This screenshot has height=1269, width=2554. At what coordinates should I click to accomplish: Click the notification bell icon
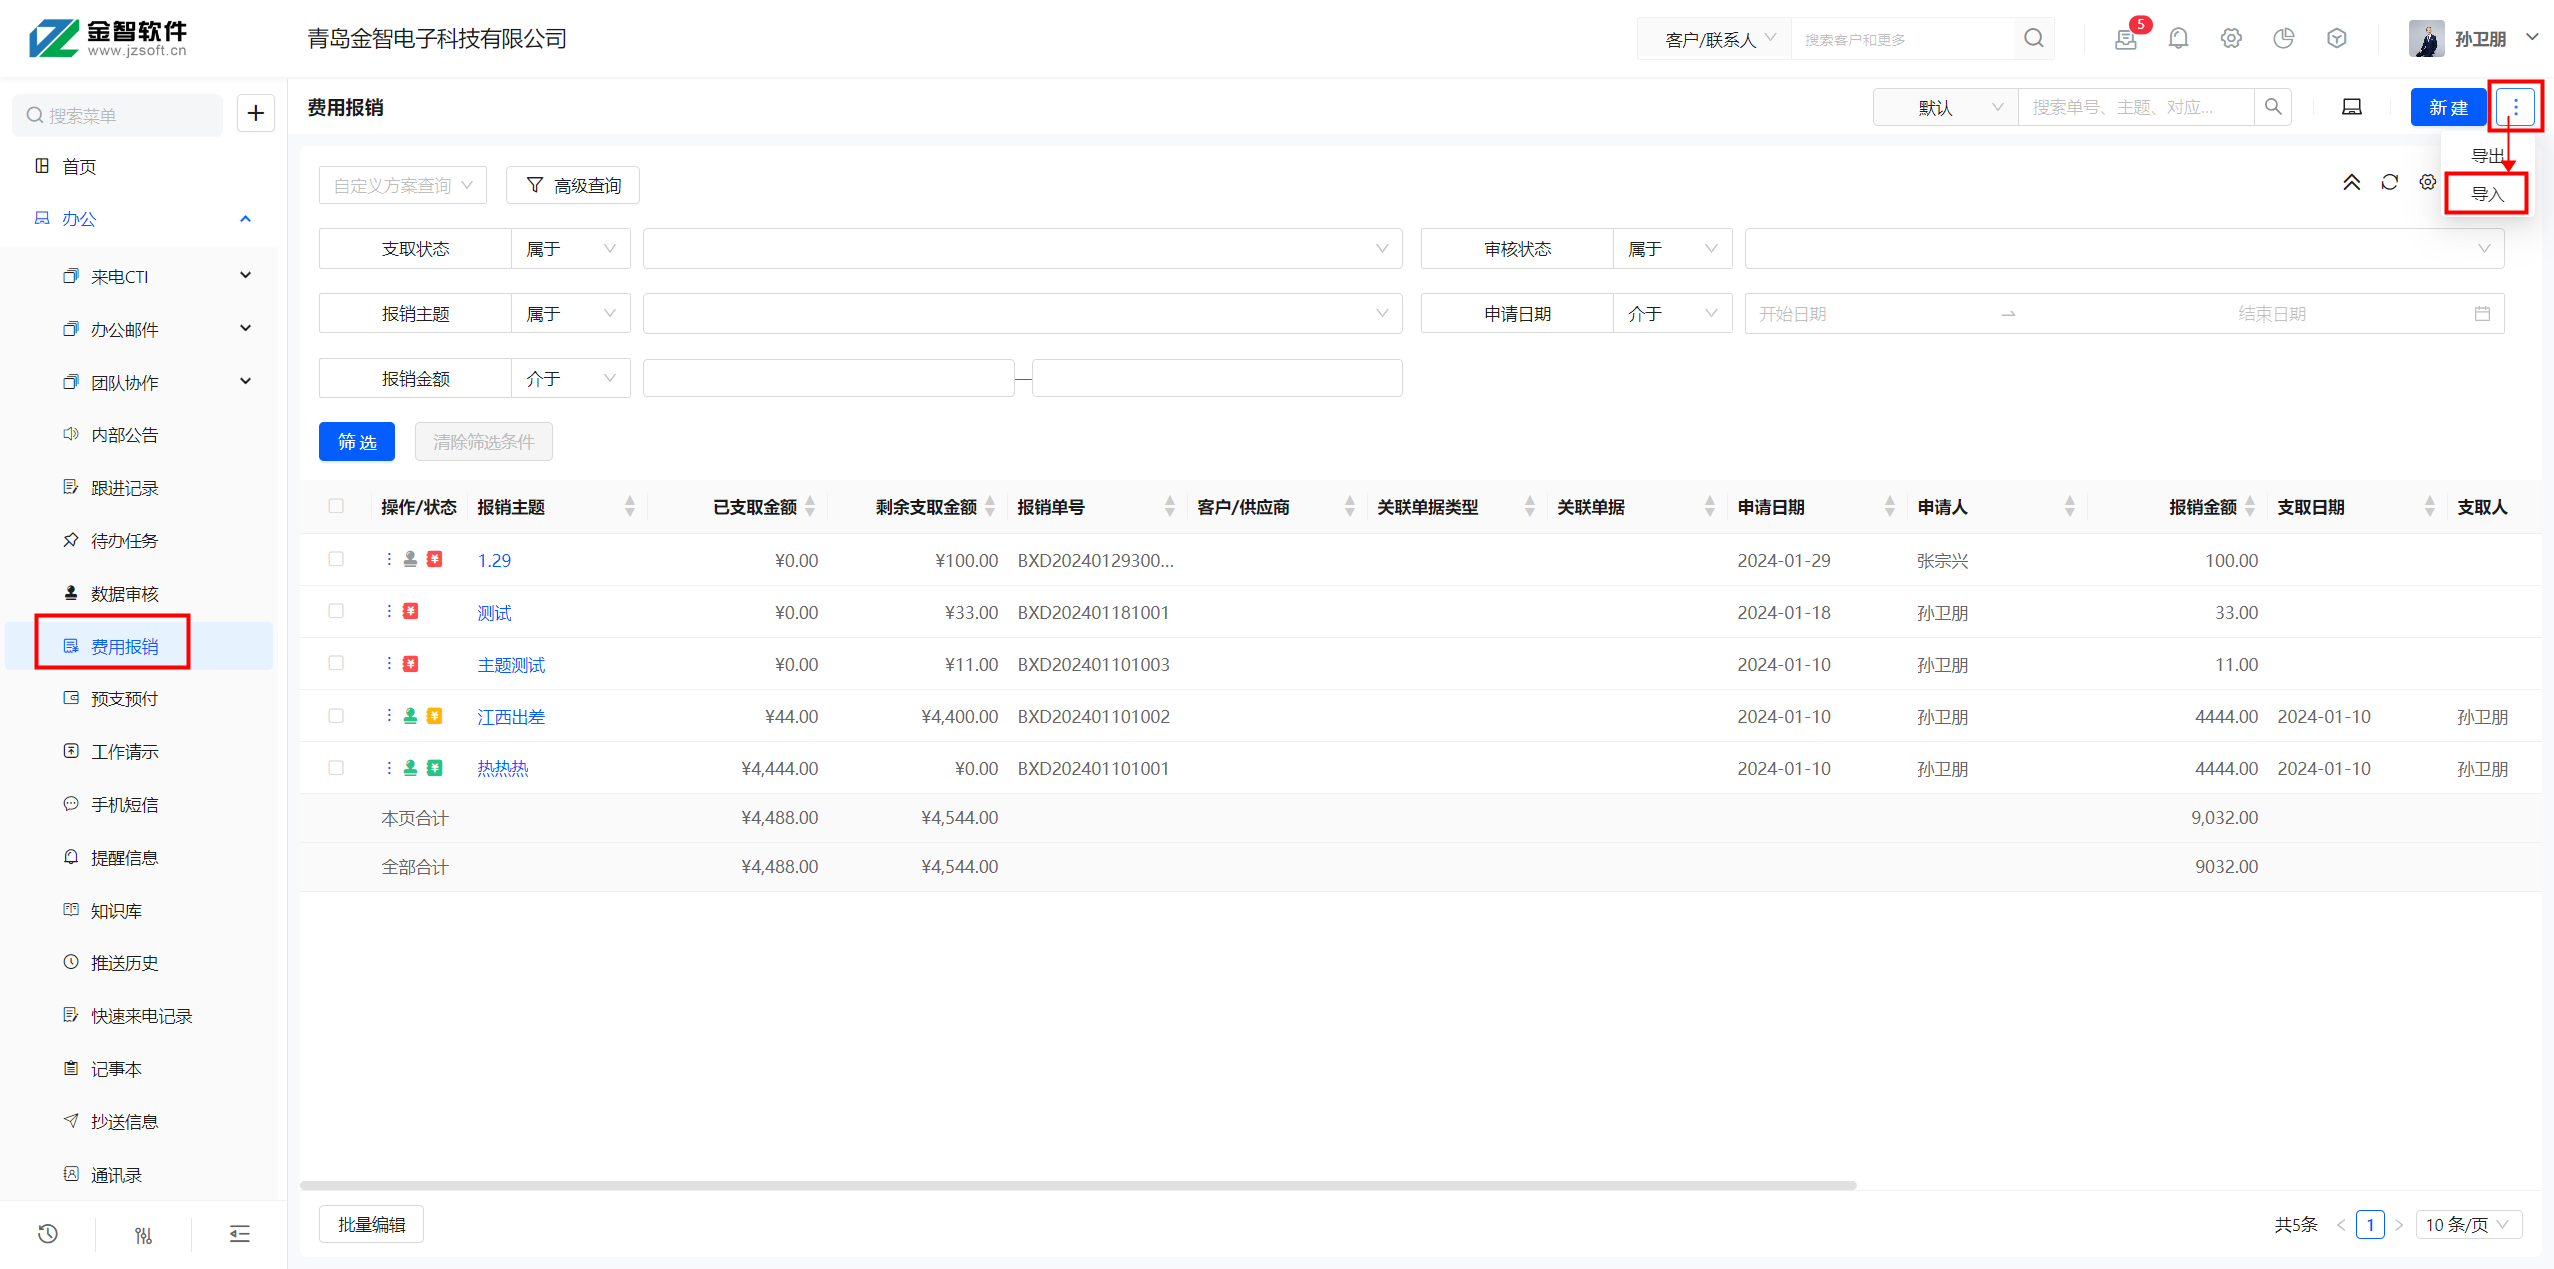[x=2178, y=38]
